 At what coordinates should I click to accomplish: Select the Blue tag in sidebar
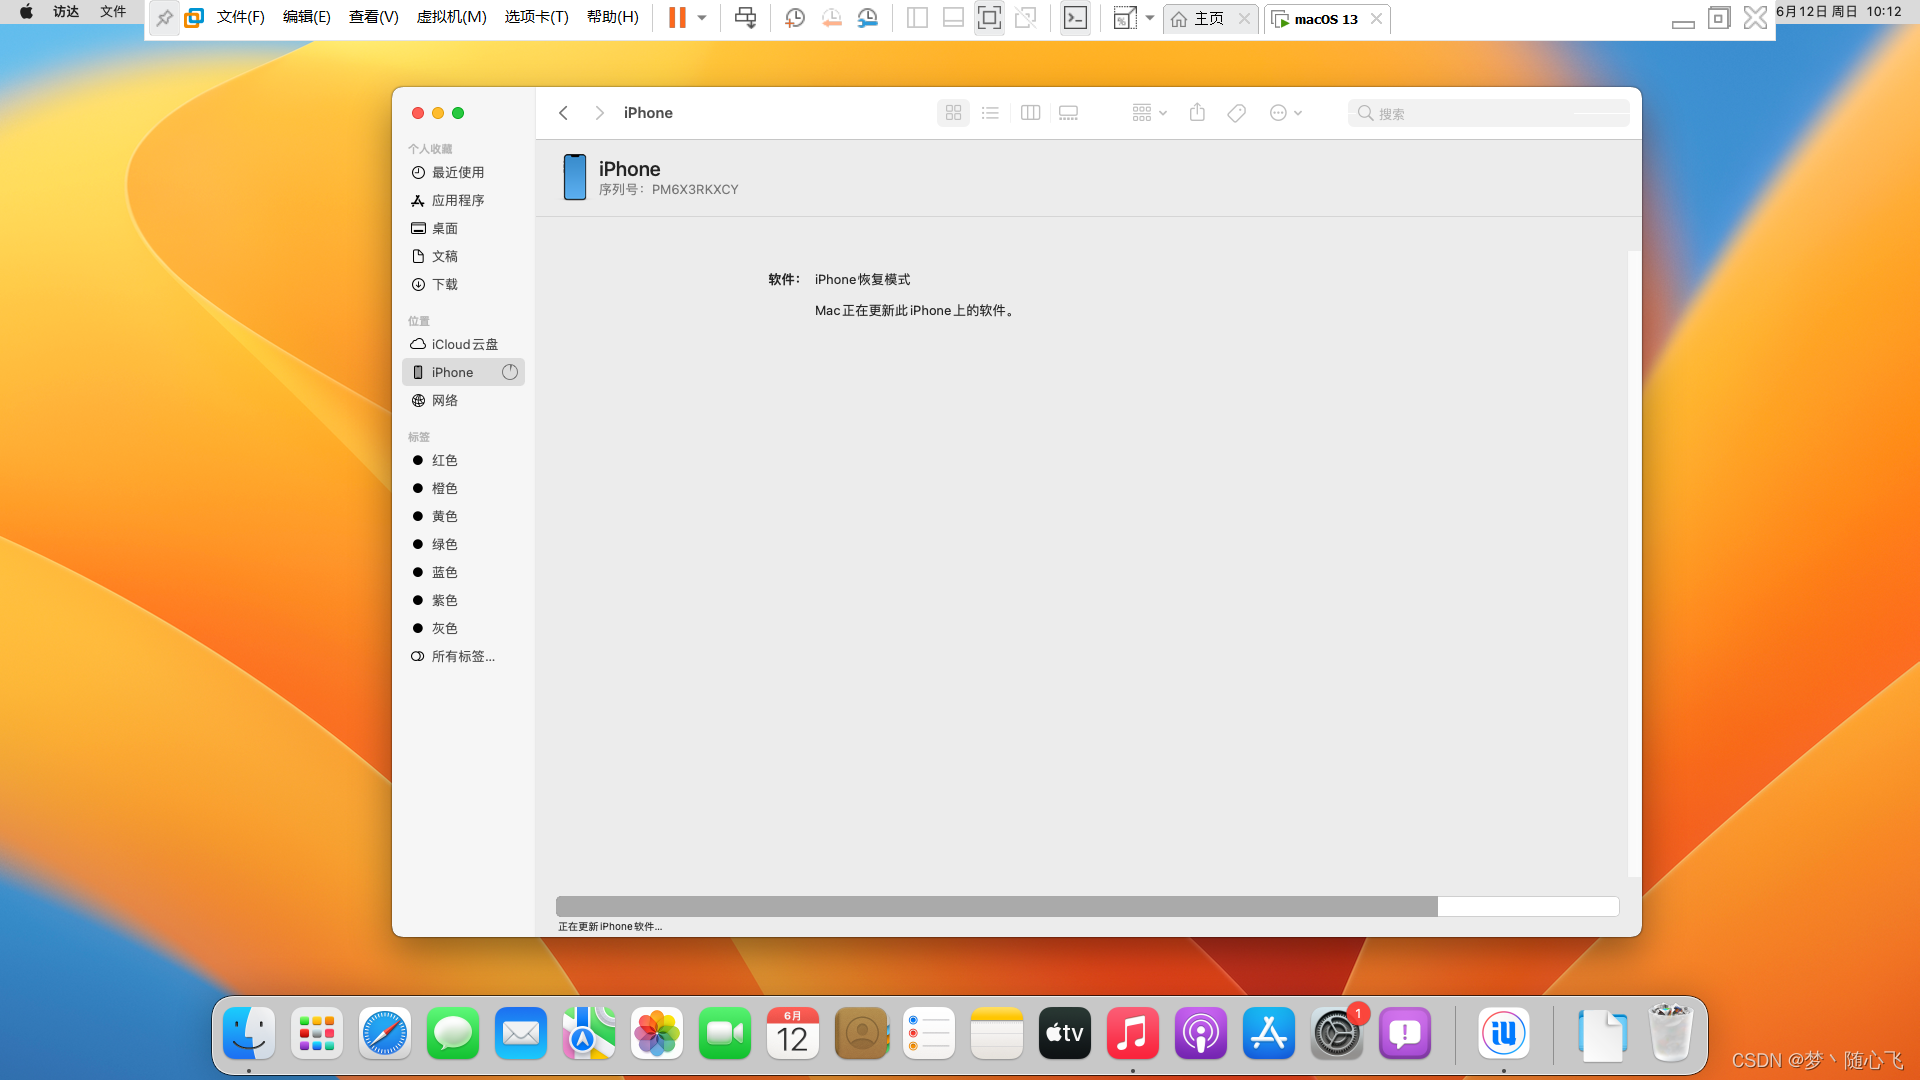coord(463,572)
